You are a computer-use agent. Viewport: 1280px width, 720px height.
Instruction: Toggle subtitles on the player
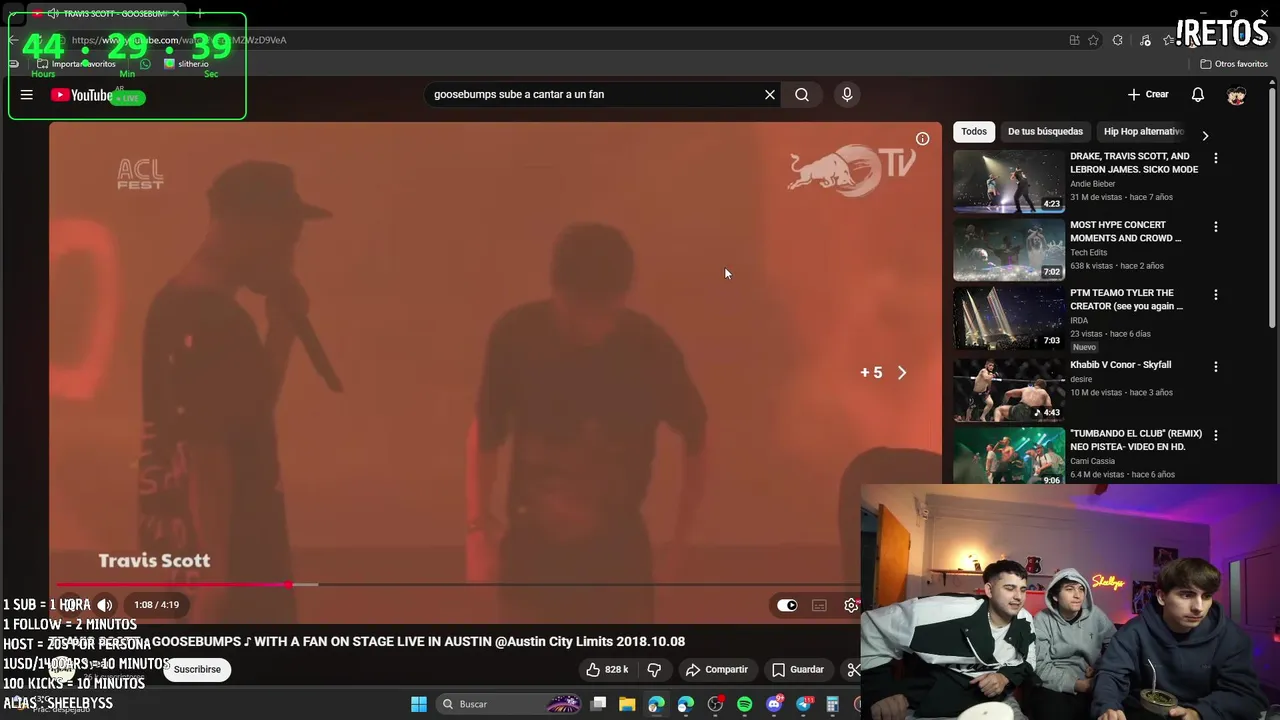tap(819, 605)
